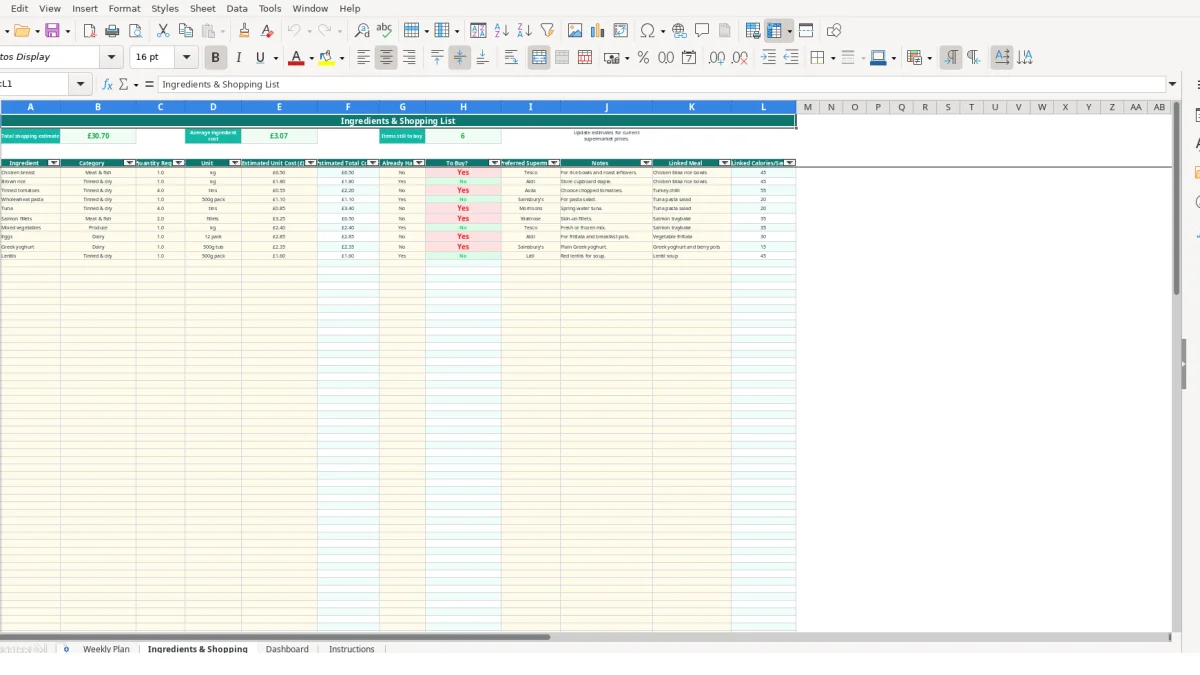
Task: Expand the formula bar
Action: coord(1173,85)
